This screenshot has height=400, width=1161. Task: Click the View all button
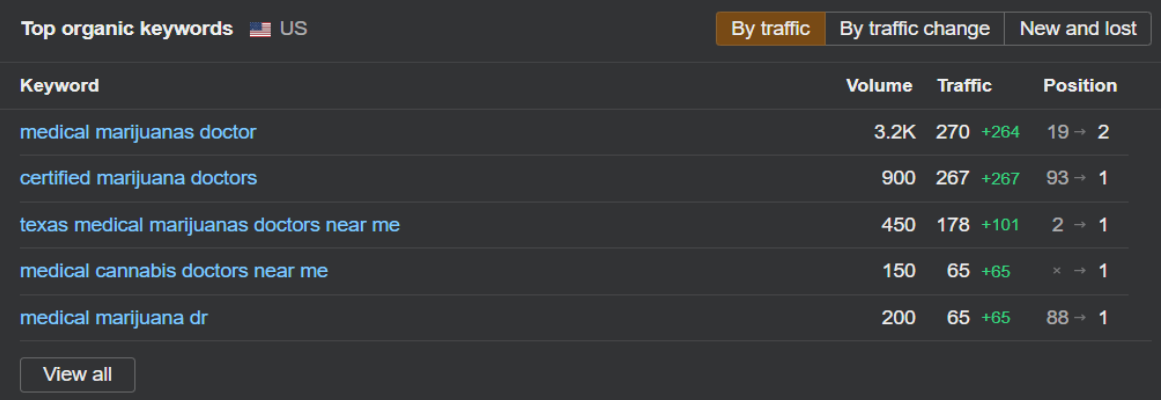(x=78, y=375)
